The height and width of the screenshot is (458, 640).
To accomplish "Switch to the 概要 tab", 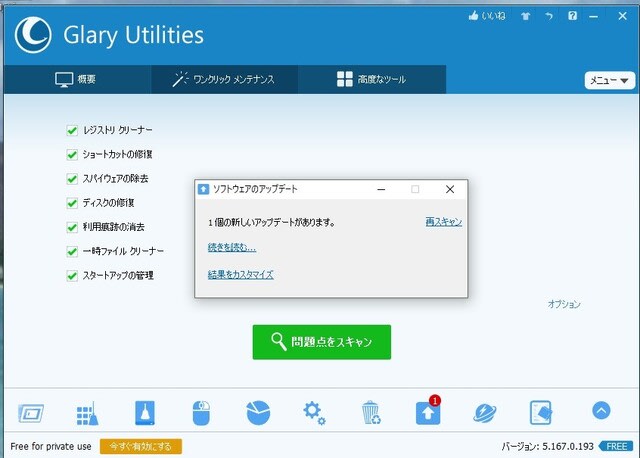I will (77, 79).
